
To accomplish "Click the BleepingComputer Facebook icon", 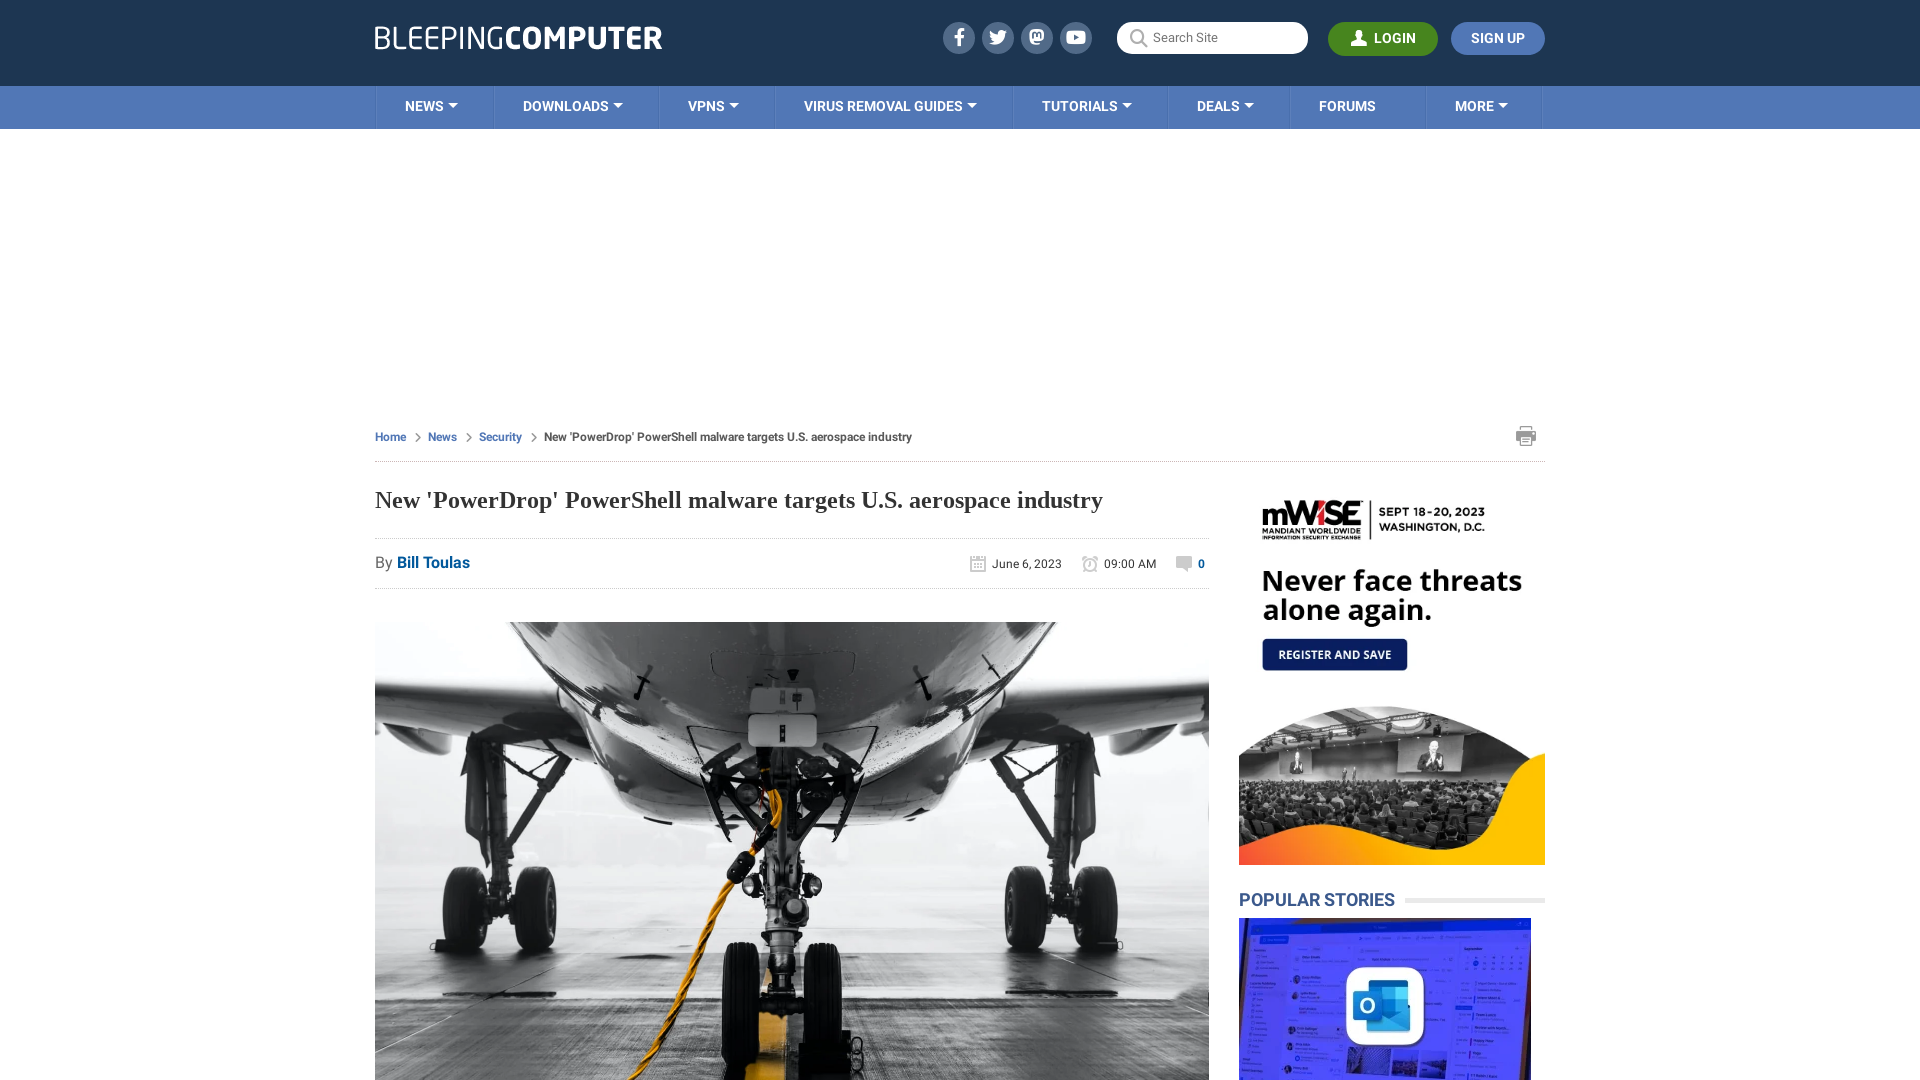I will tap(959, 38).
